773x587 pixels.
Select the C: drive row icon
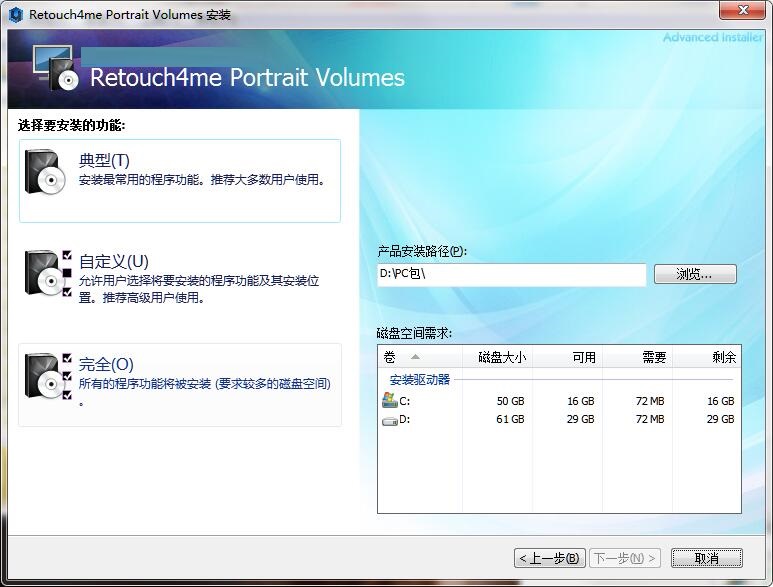click(x=389, y=400)
